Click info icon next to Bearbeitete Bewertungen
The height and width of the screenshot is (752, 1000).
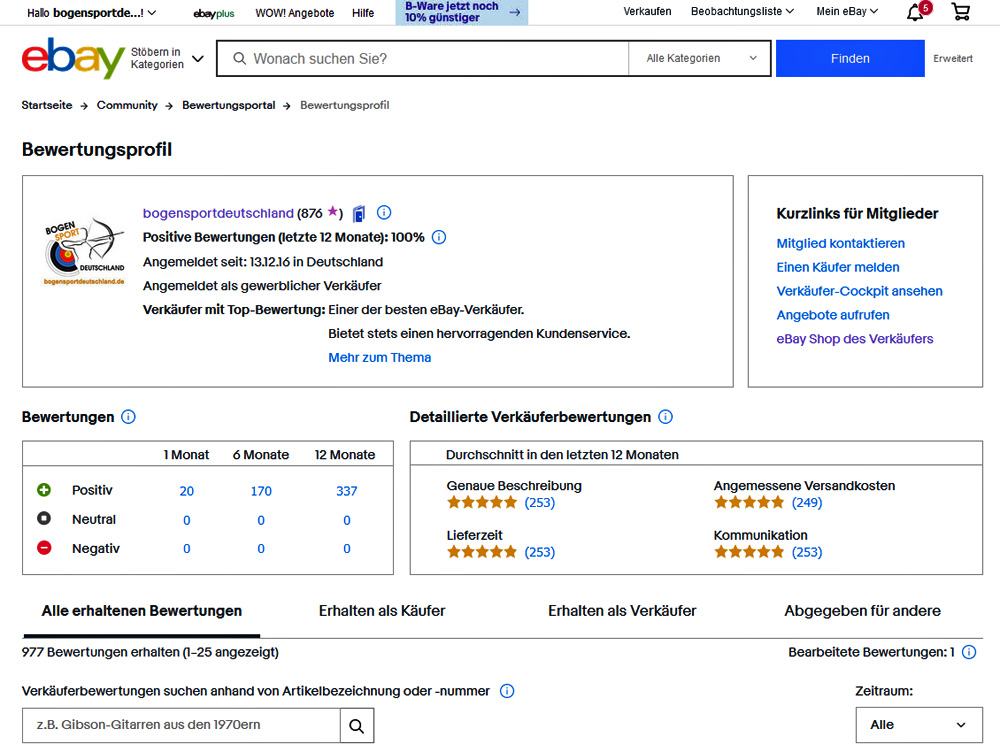coord(968,652)
